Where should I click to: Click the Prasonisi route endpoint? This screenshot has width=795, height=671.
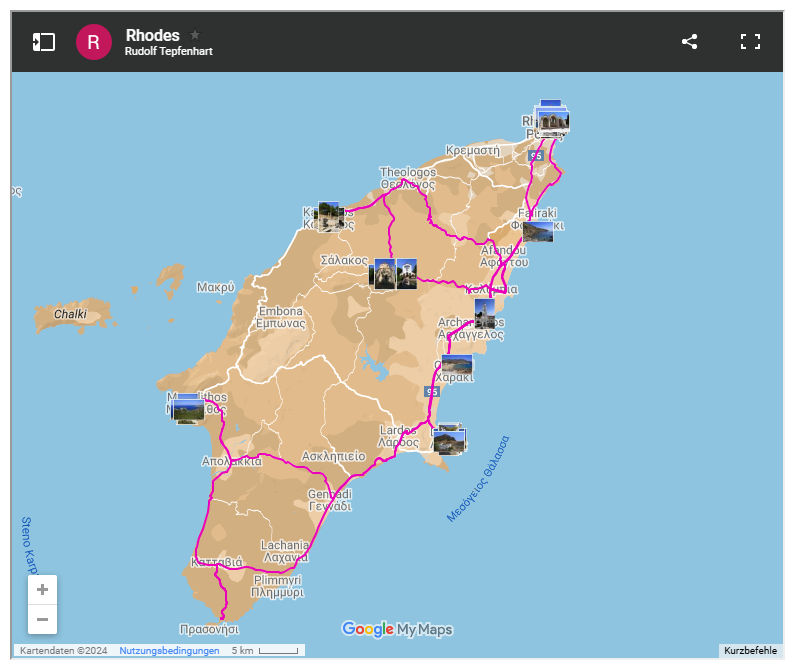pyautogui.click(x=222, y=617)
